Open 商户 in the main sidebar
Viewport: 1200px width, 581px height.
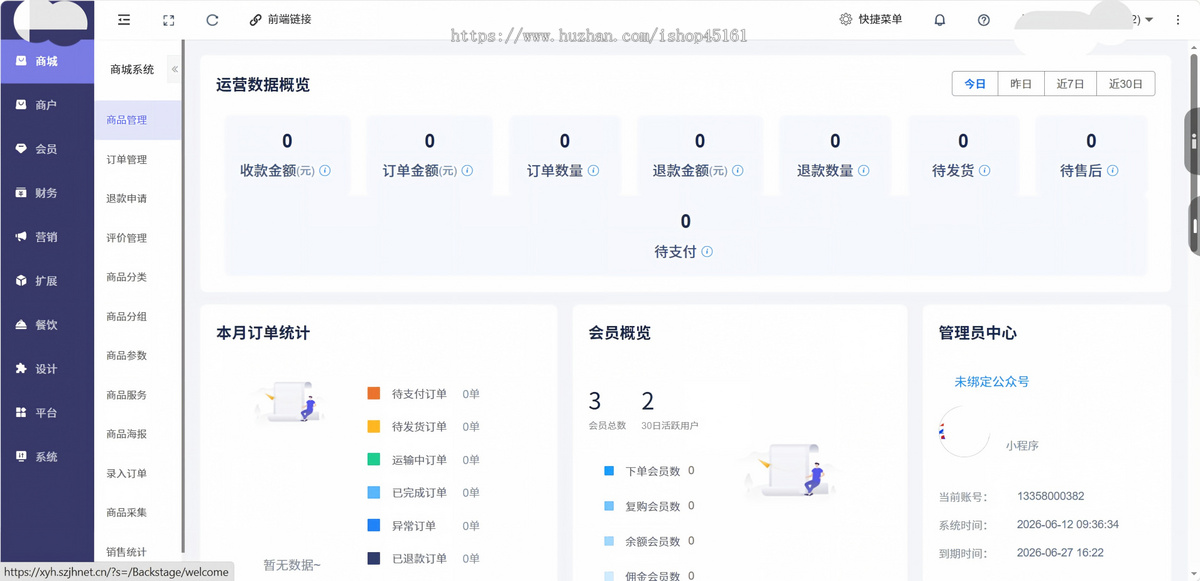point(47,105)
